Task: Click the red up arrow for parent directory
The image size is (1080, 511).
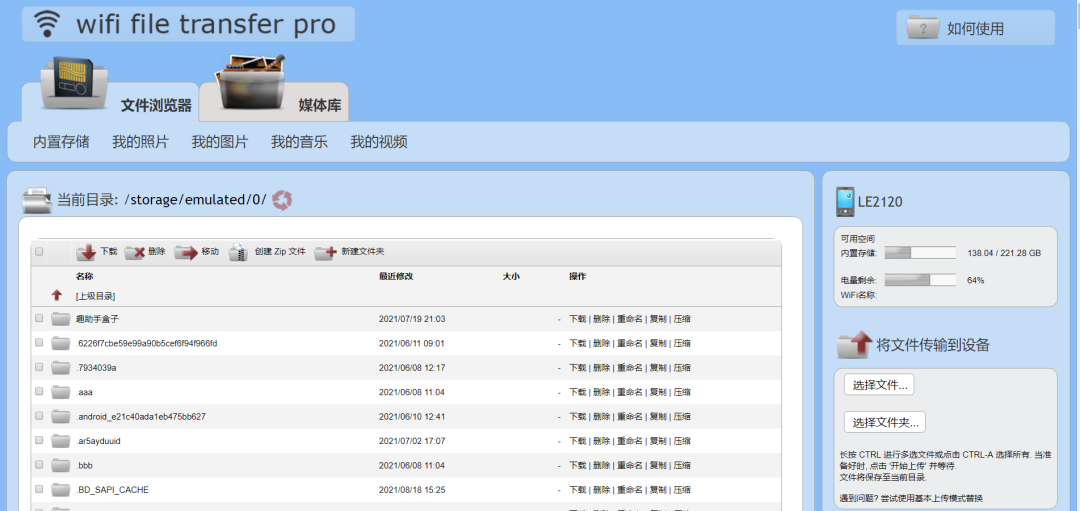Action: click(x=56, y=295)
